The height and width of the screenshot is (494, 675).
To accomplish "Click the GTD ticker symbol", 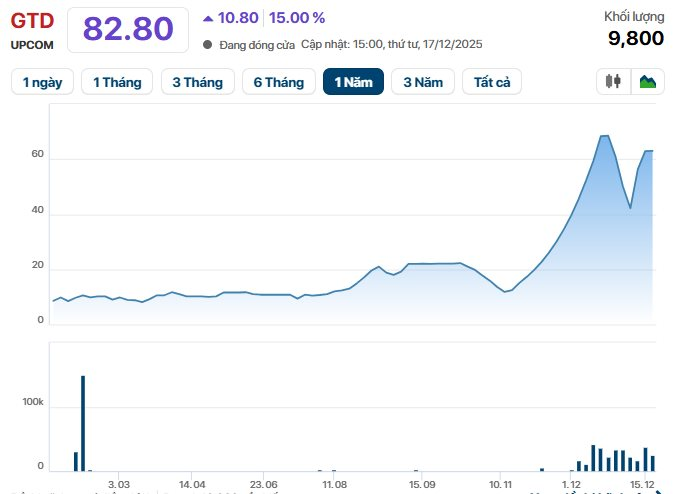I will [x=32, y=19].
